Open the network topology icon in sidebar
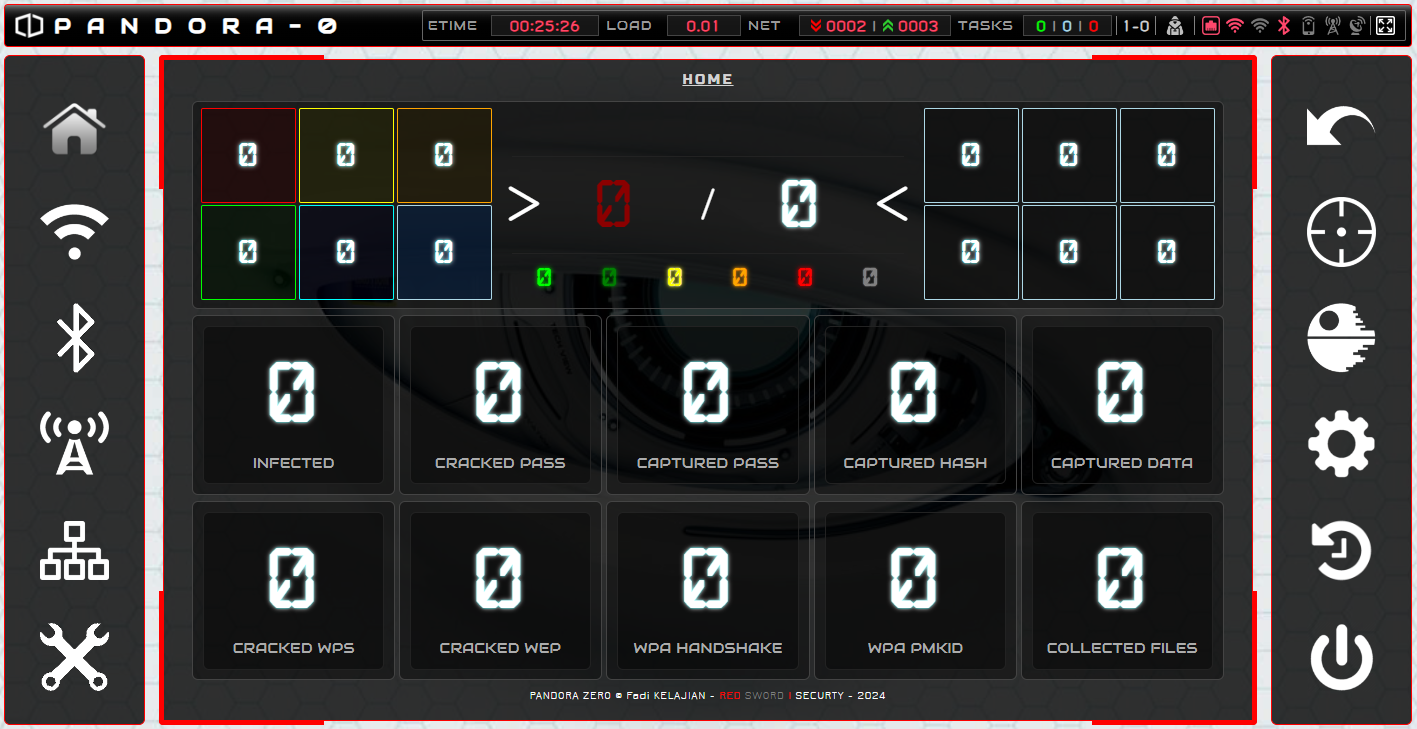This screenshot has height=729, width=1417. click(74, 551)
